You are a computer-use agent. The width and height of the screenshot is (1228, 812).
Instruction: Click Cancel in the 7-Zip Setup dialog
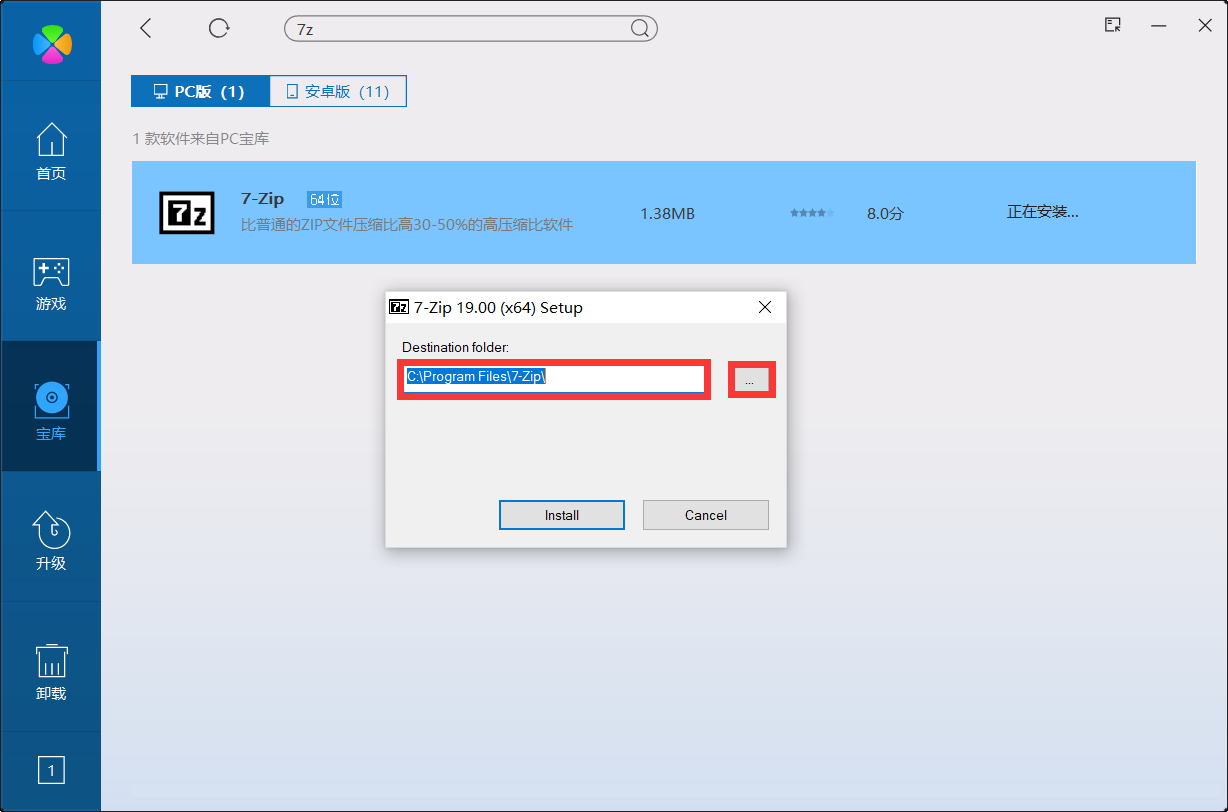706,515
